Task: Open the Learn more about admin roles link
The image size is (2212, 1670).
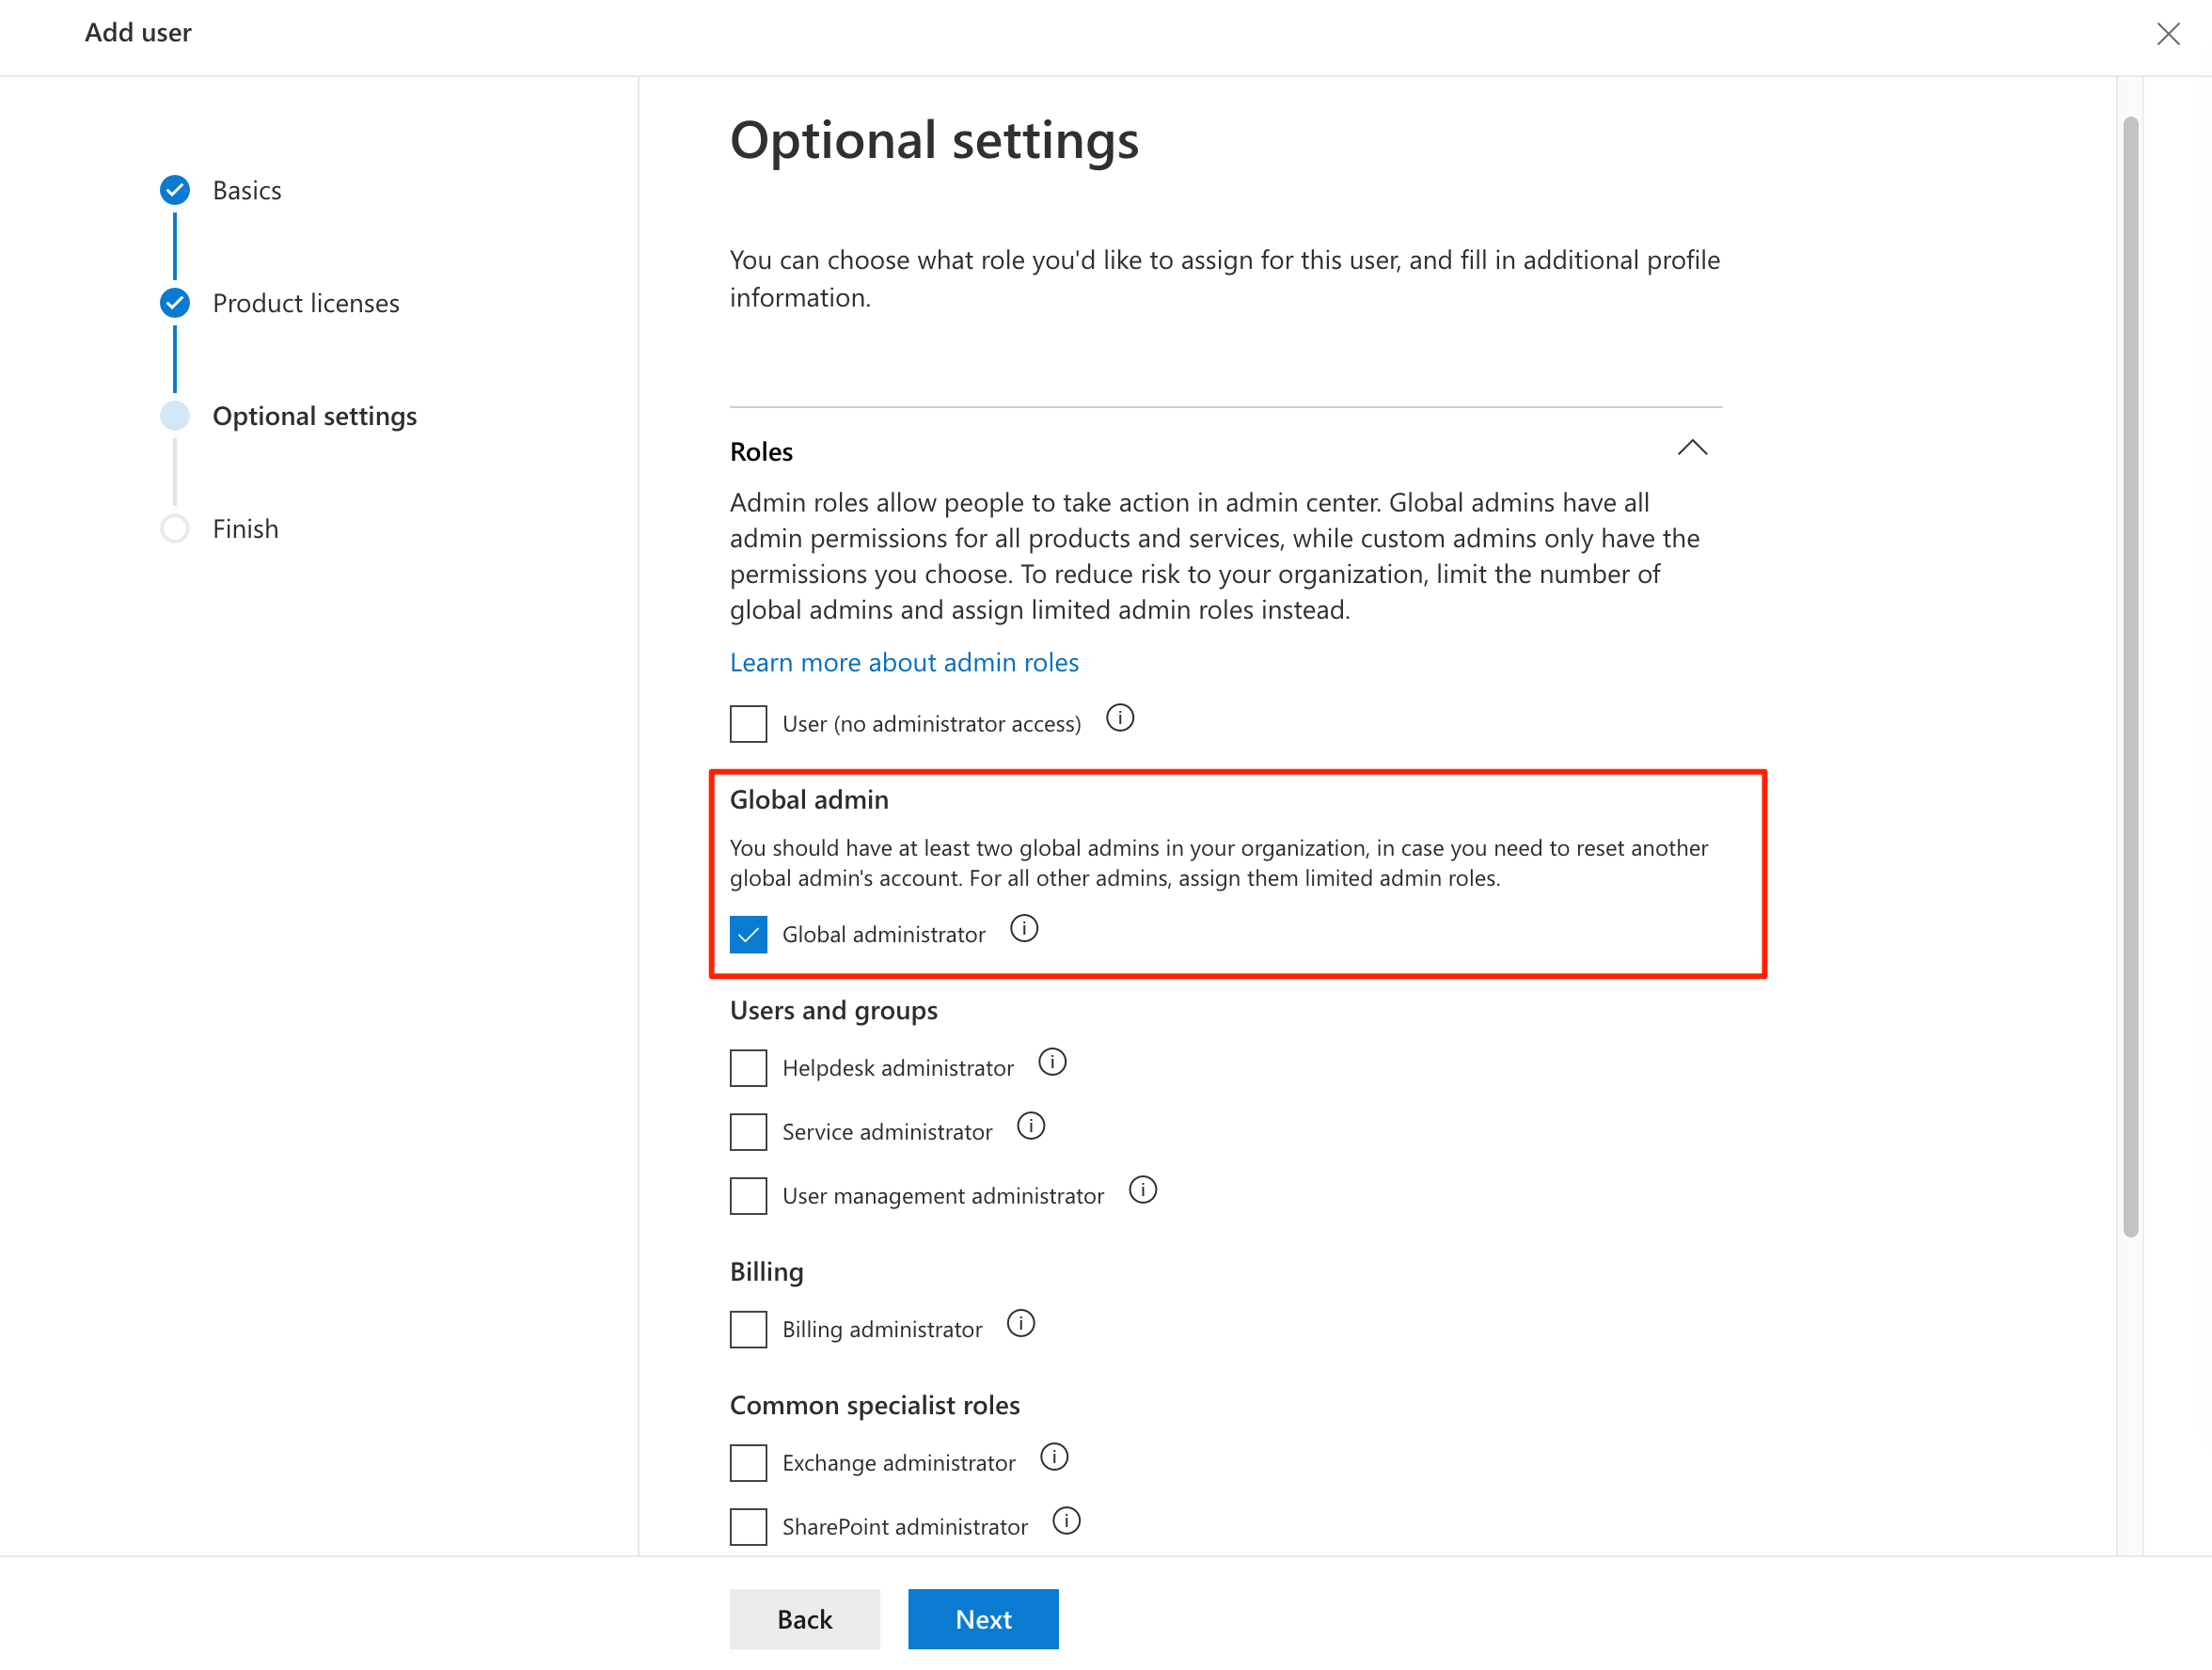Action: pos(903,661)
